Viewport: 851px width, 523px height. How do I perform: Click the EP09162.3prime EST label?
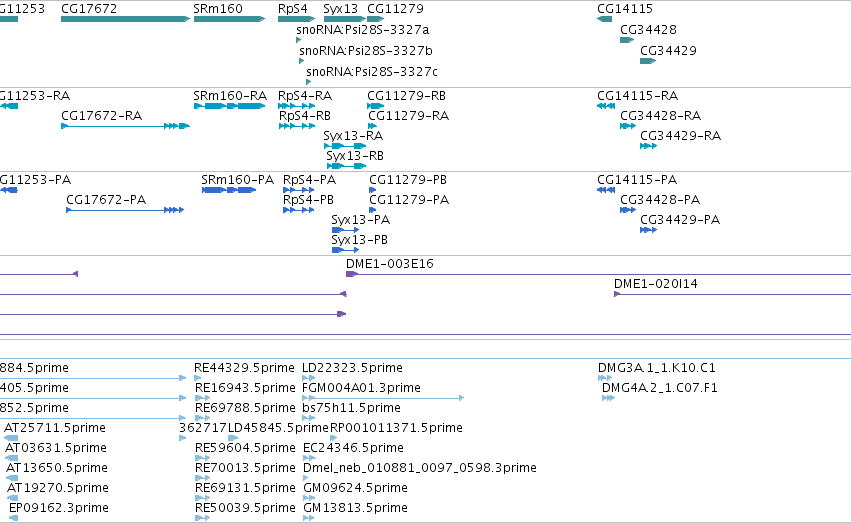(59, 508)
